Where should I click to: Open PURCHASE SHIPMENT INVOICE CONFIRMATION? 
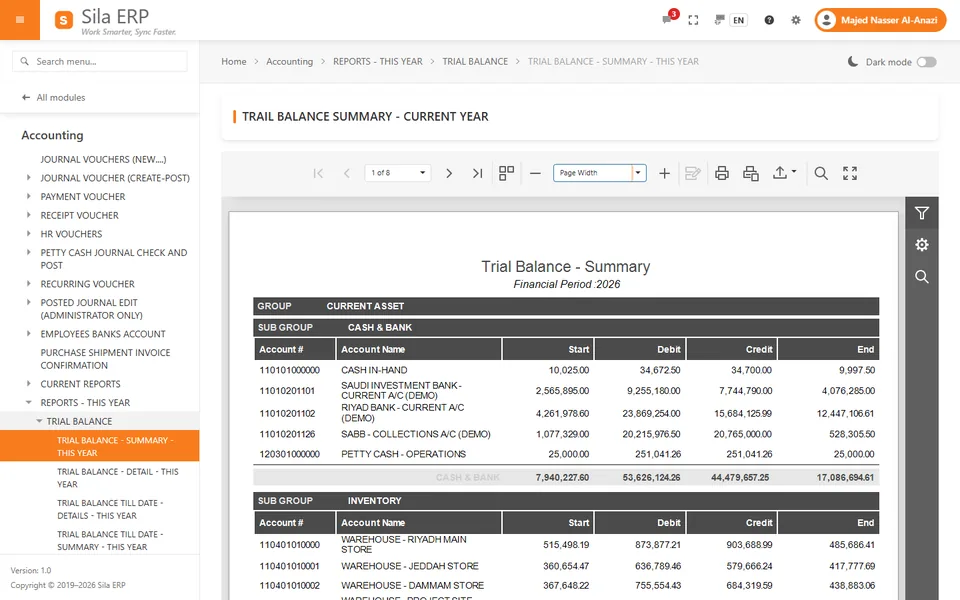105,359
